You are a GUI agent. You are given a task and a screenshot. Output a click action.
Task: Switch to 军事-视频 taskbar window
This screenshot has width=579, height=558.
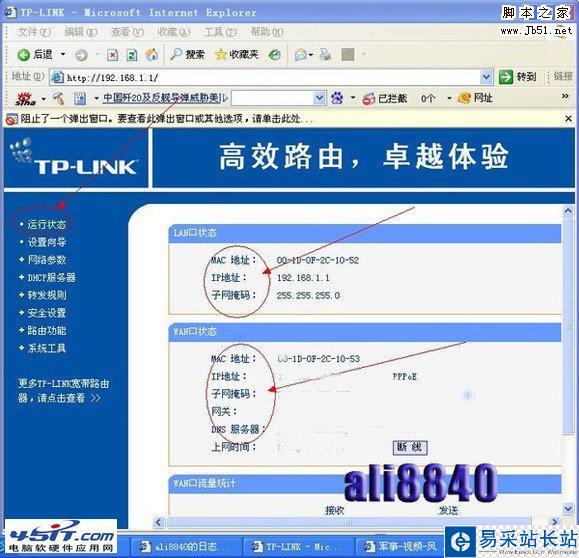tap(400, 546)
